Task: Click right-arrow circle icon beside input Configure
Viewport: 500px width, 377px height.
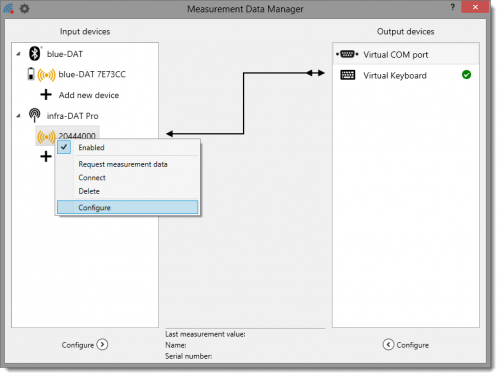Action: (102, 344)
